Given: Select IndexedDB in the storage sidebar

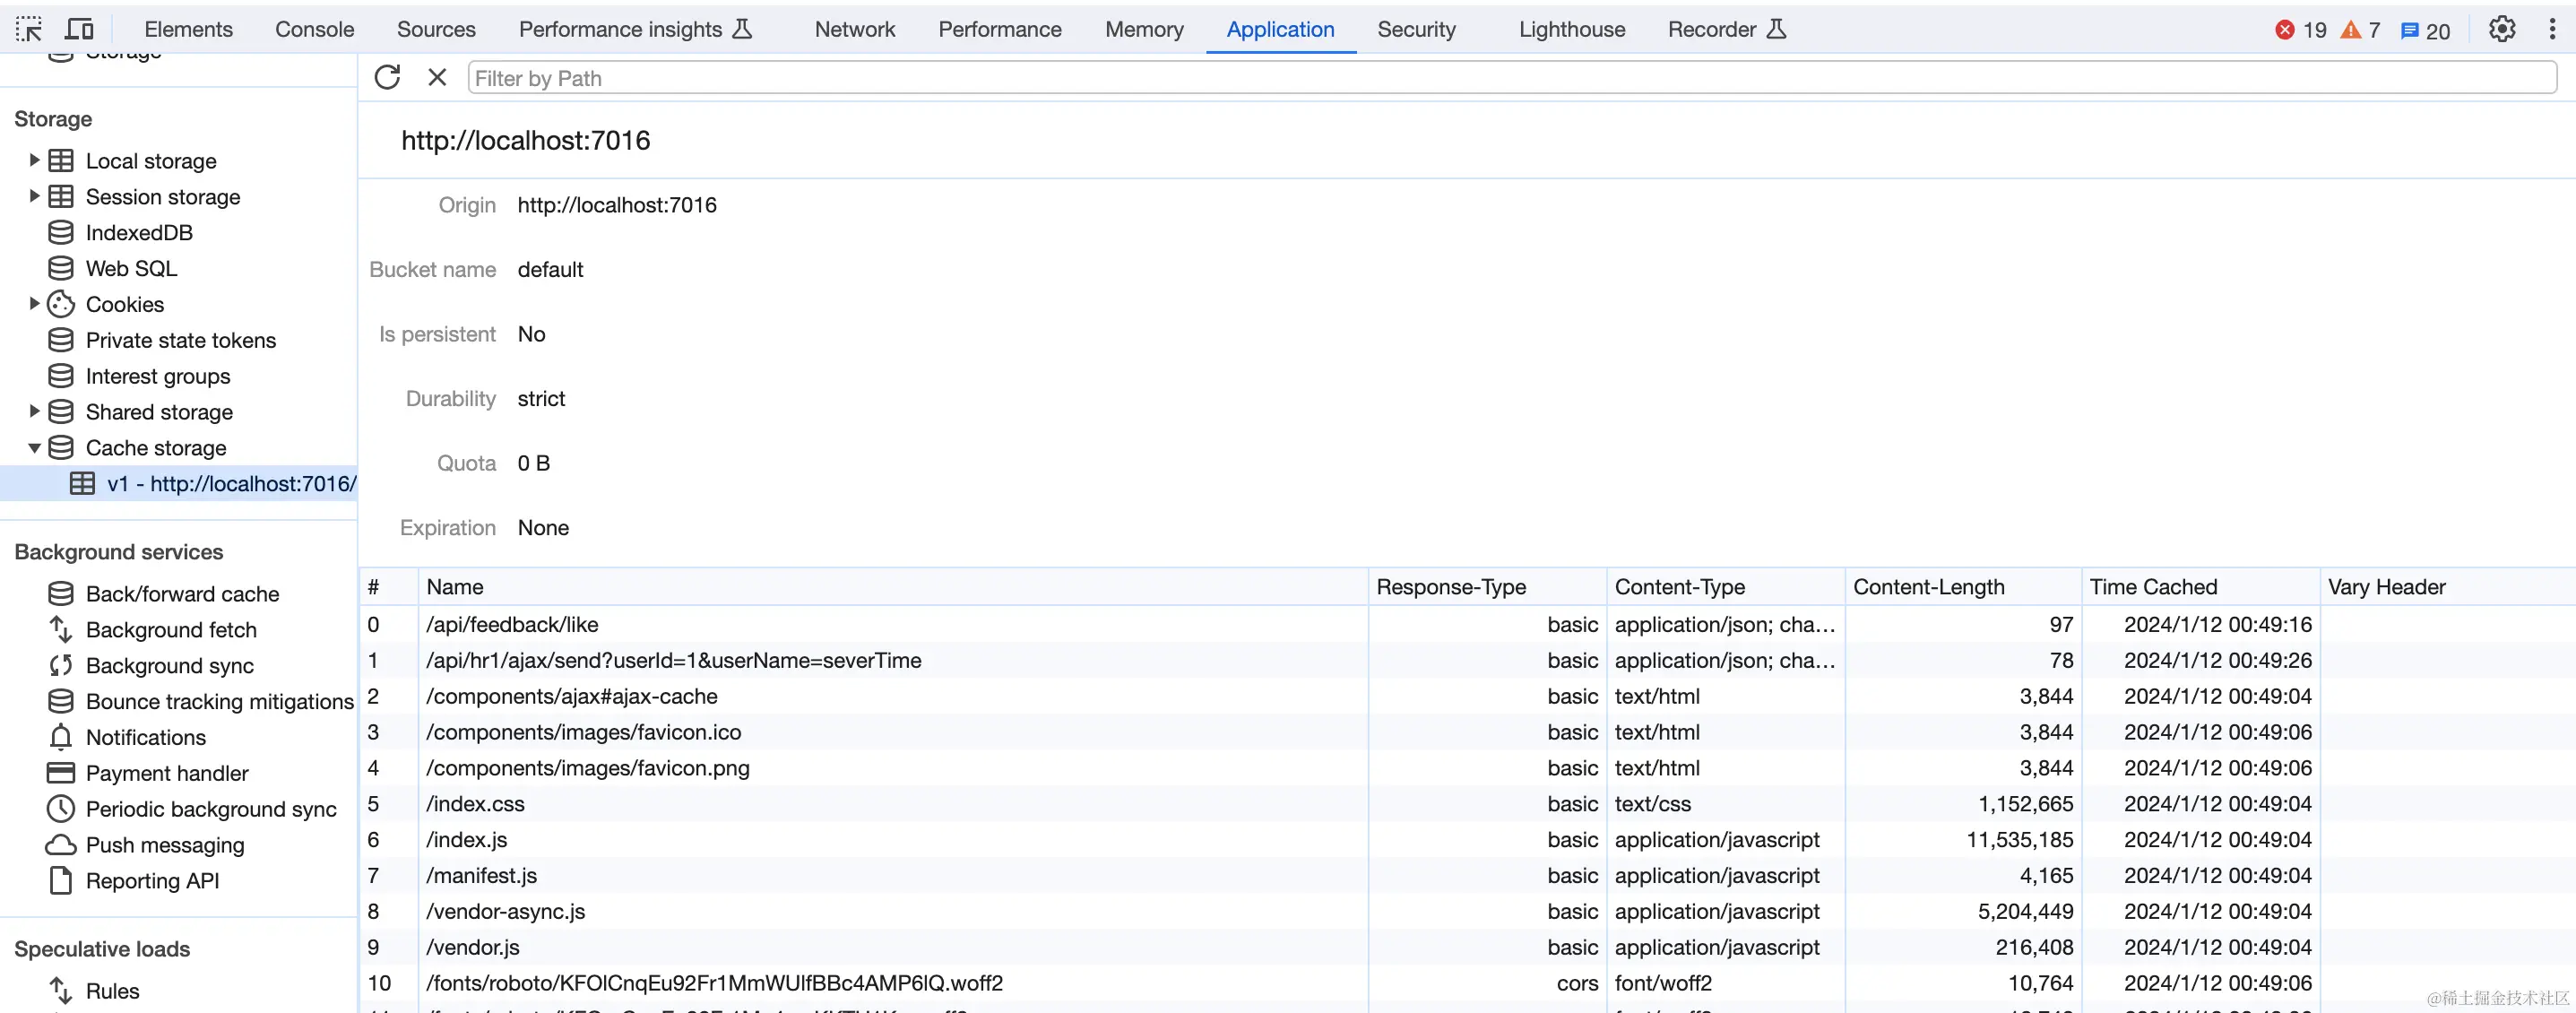Looking at the screenshot, I should tap(139, 232).
